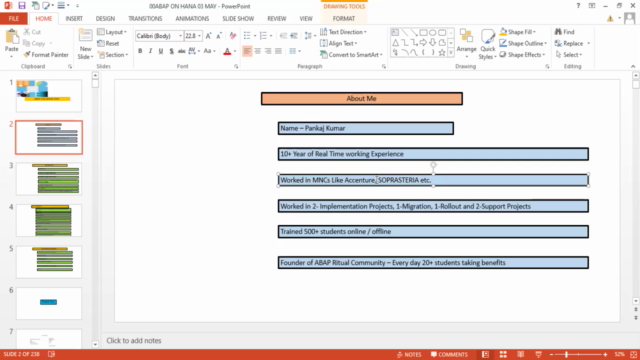Click Replace button
The image size is (640, 360).
point(572,43)
